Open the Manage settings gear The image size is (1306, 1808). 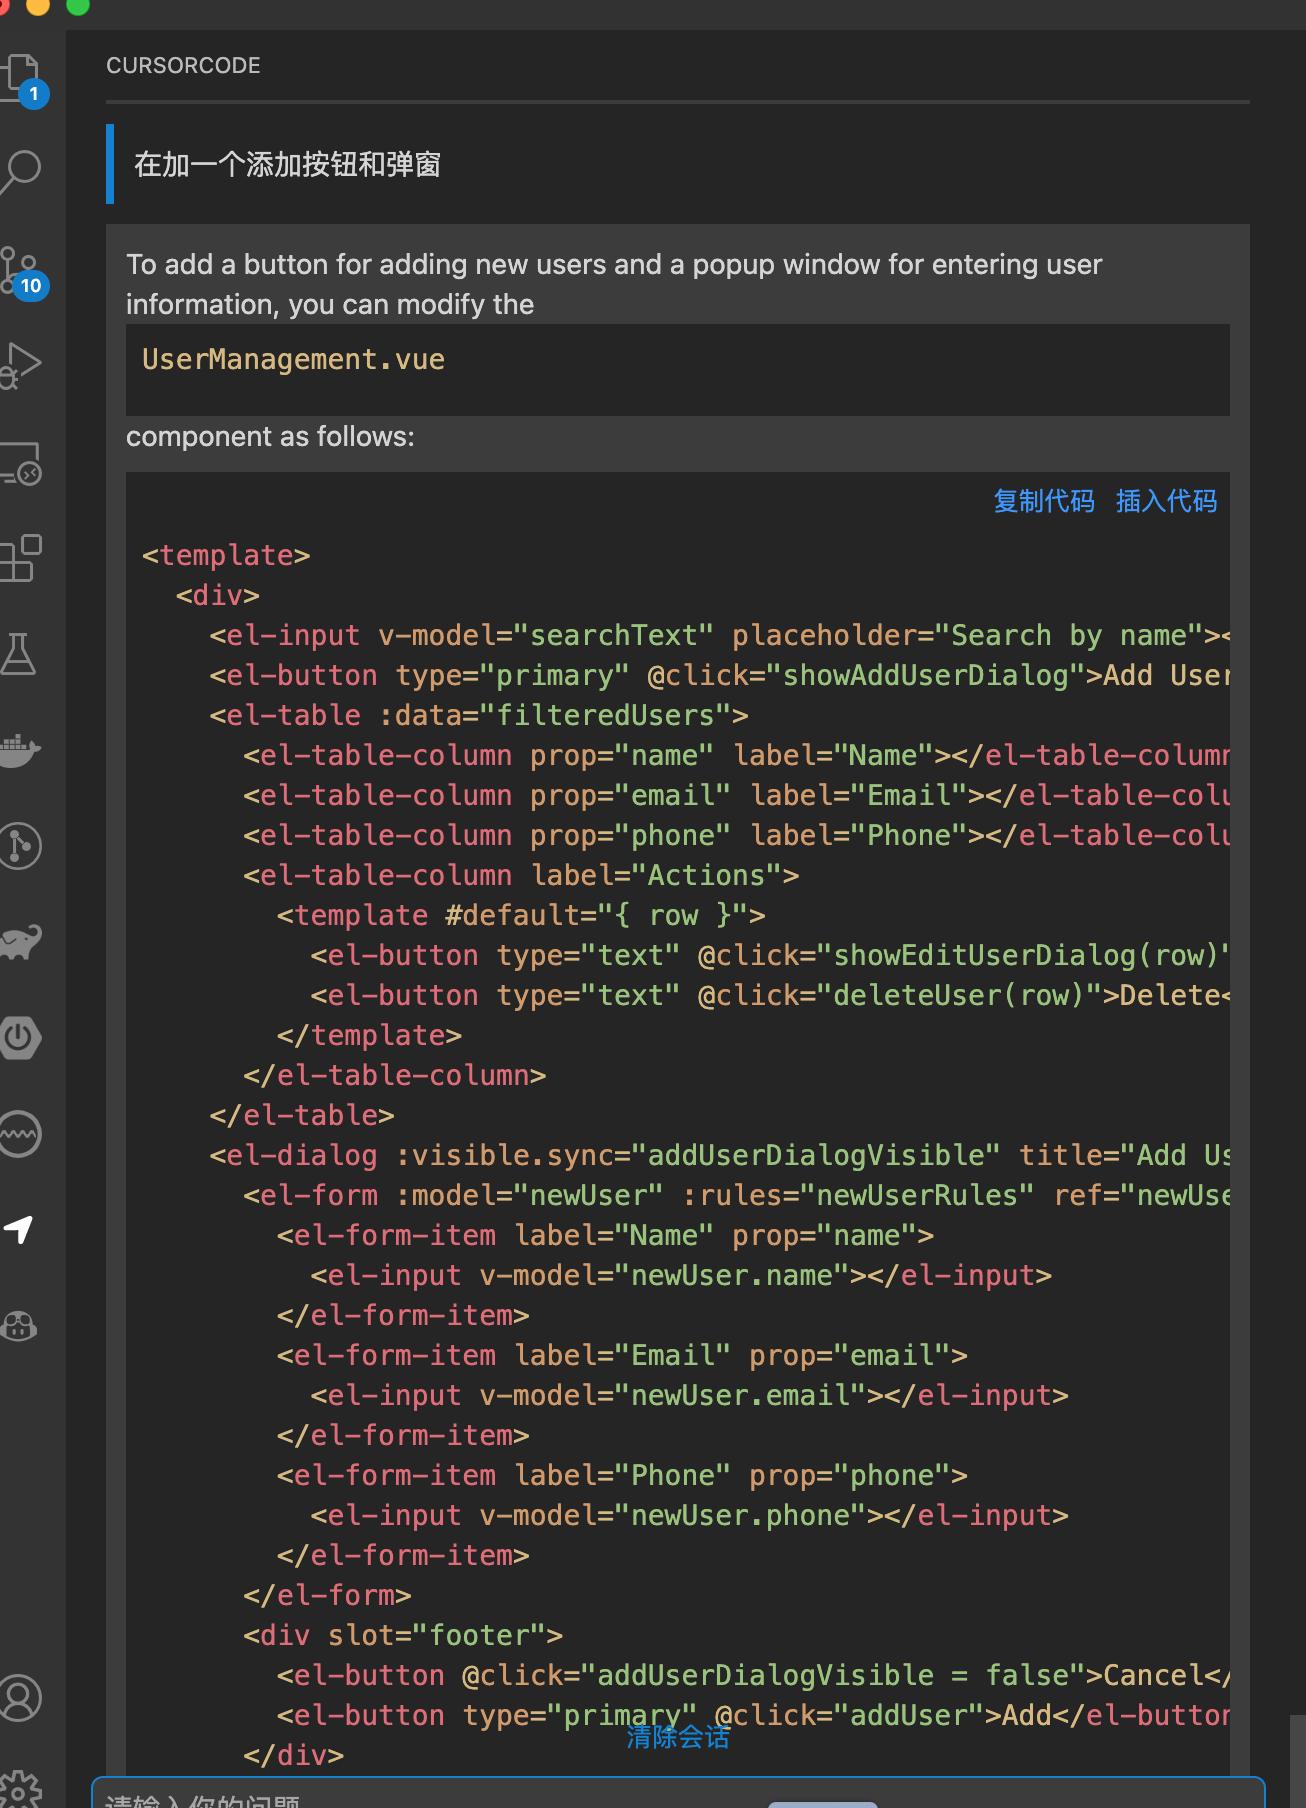tap(20, 1788)
